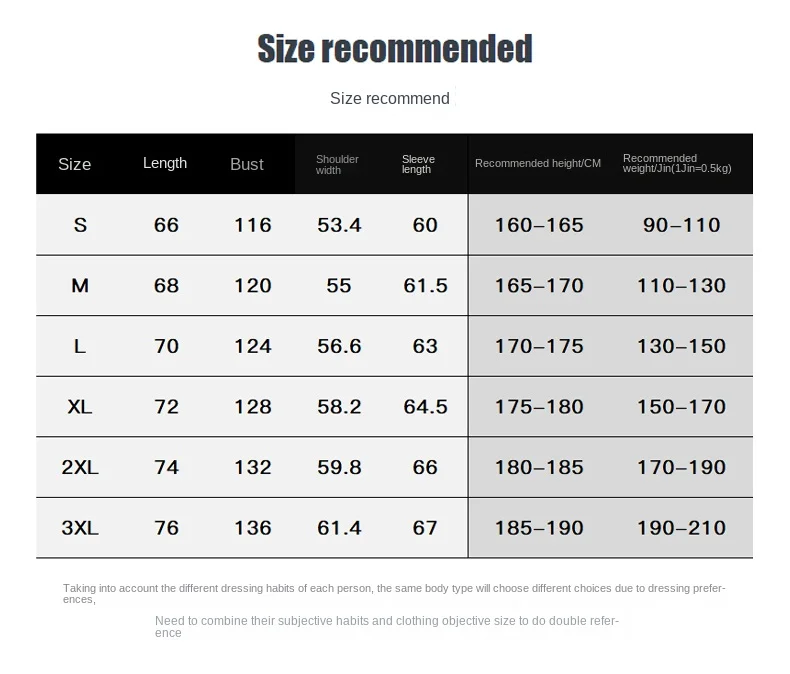
Task: Select the "Size recommend" subtitle text
Action: pos(389,98)
